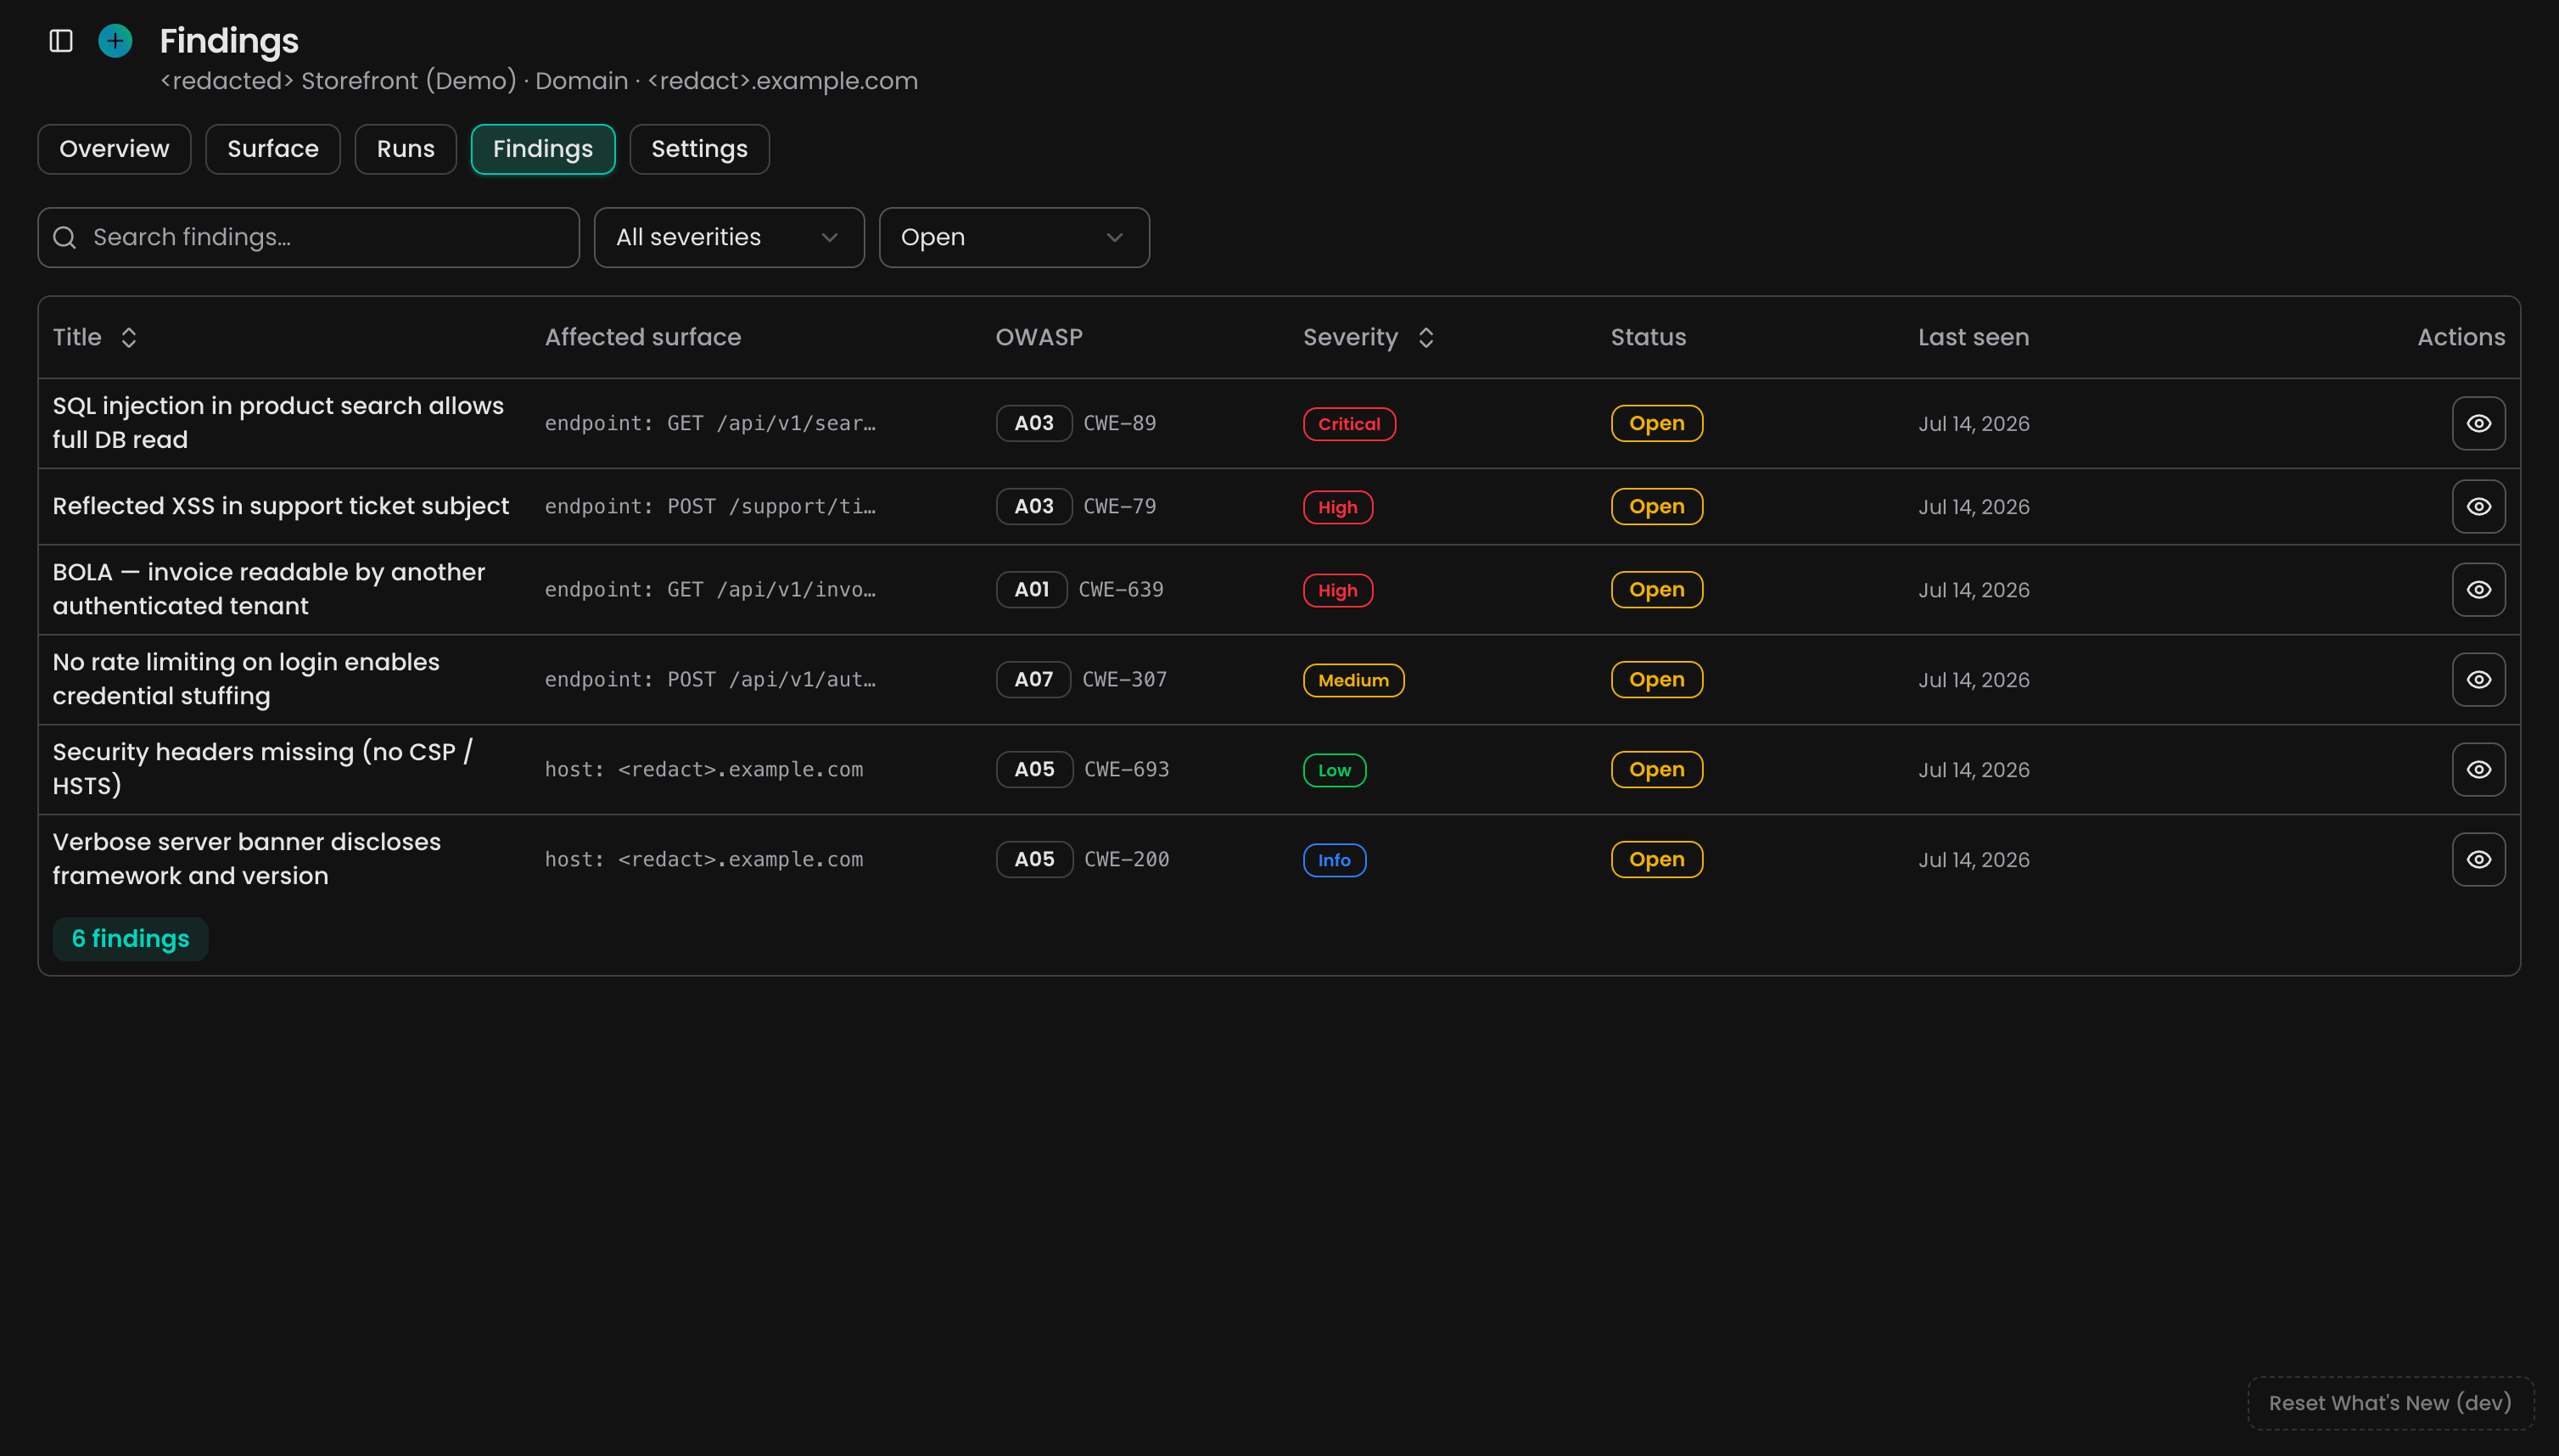This screenshot has width=2559, height=1456.
Task: Click the 6 findings count badge
Action: [x=130, y=939]
